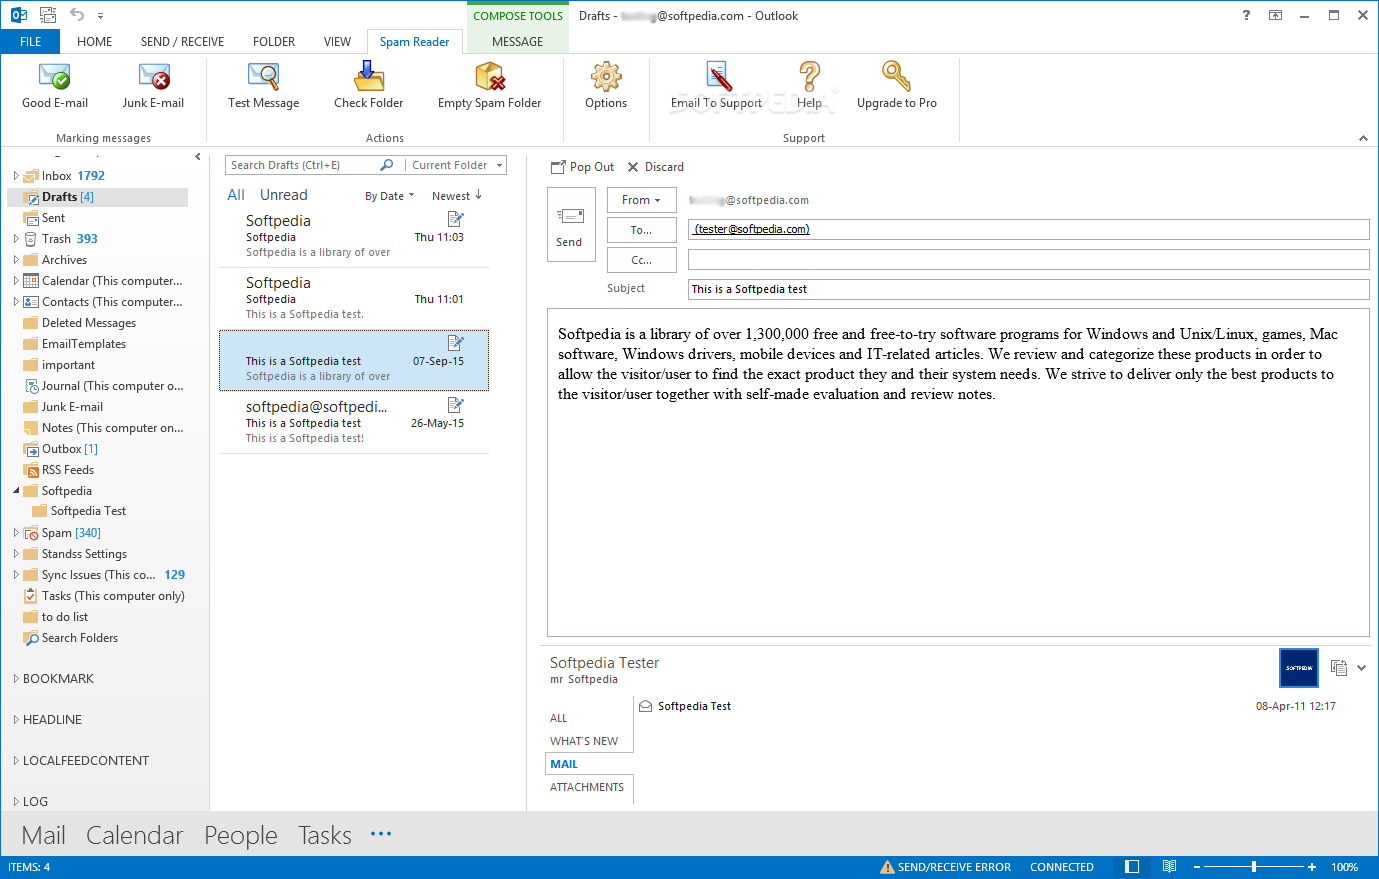Click Email To Support

pyautogui.click(x=716, y=85)
